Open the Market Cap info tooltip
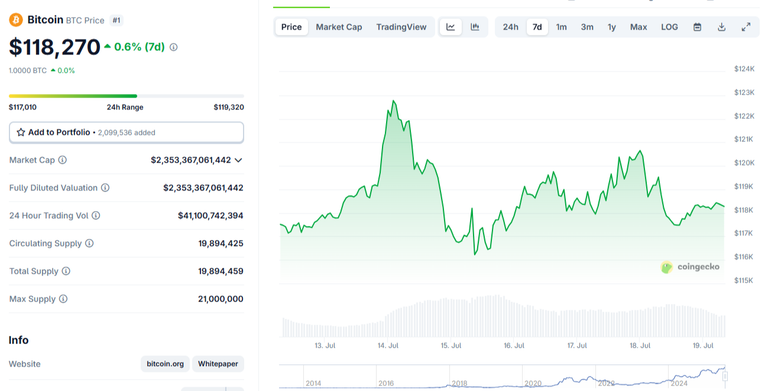Viewport: 768px width, 391px height. point(63,160)
